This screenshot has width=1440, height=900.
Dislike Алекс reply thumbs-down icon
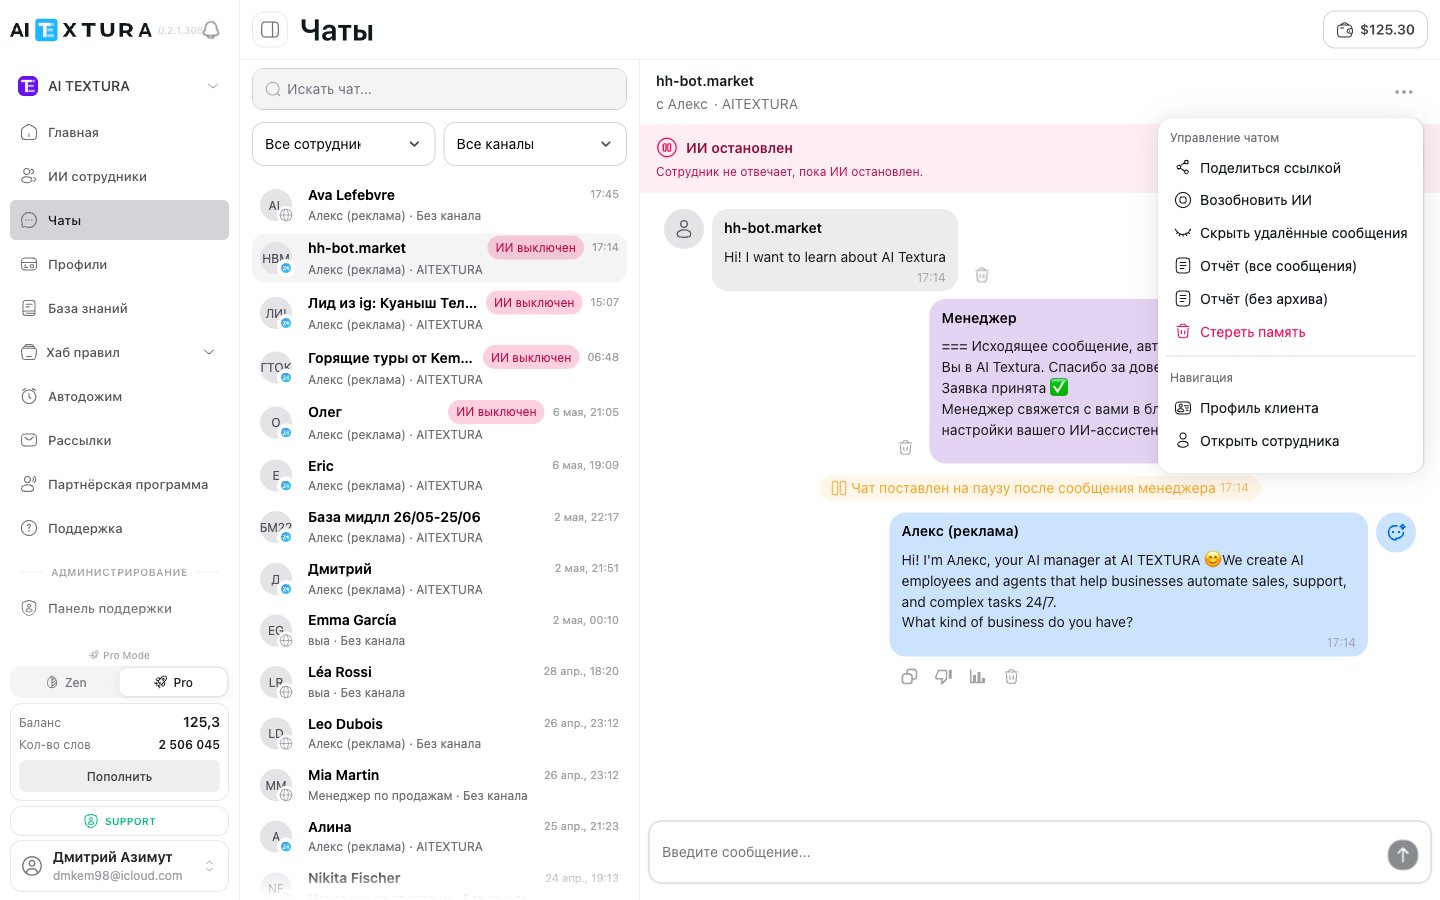pyautogui.click(x=943, y=677)
